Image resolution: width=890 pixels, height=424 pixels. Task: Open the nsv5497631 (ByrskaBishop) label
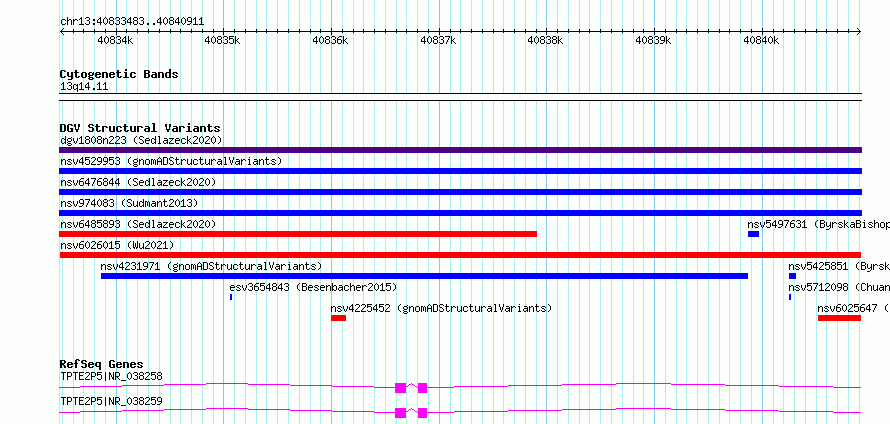point(818,224)
